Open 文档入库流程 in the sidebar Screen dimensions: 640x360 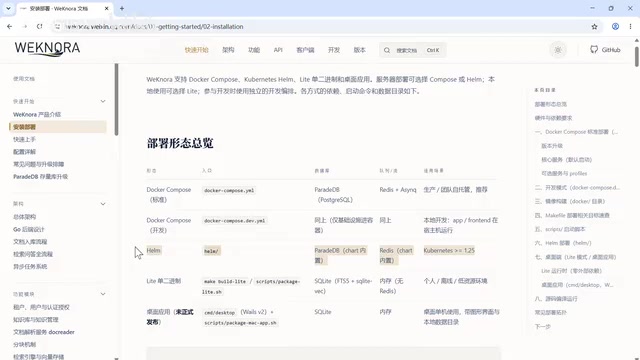(x=30, y=242)
